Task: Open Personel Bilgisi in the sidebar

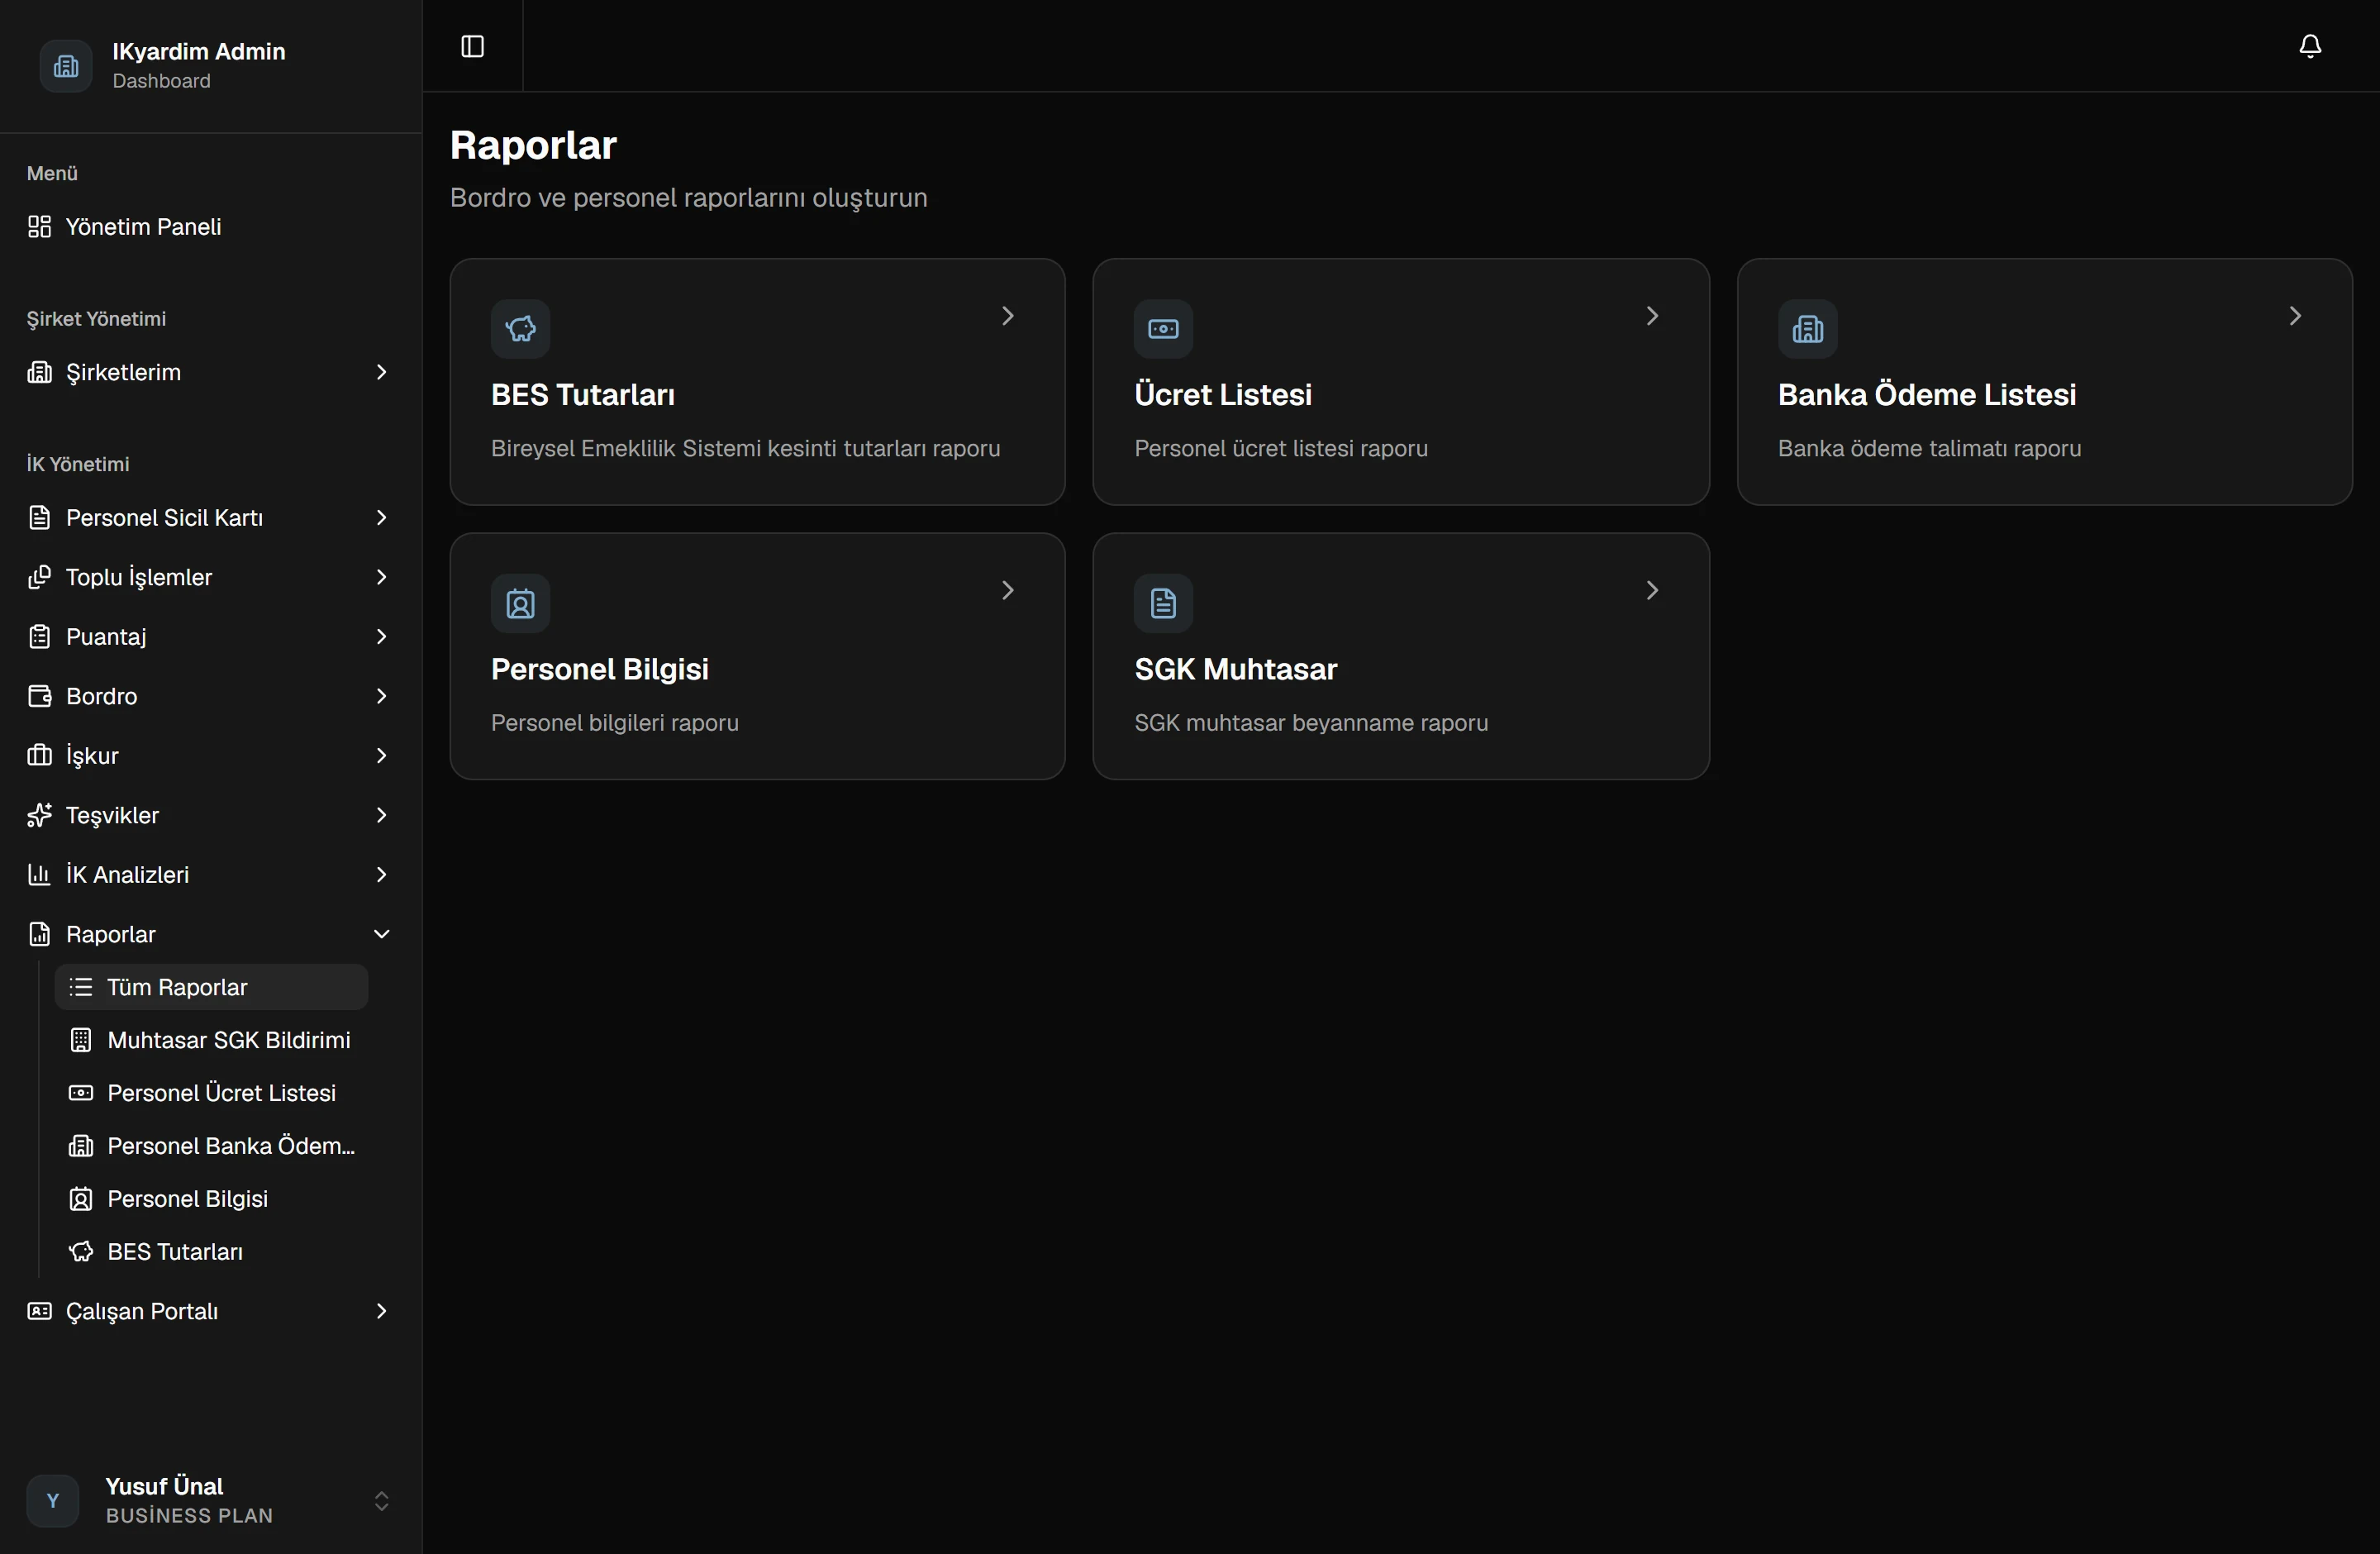Action: pos(211,1199)
